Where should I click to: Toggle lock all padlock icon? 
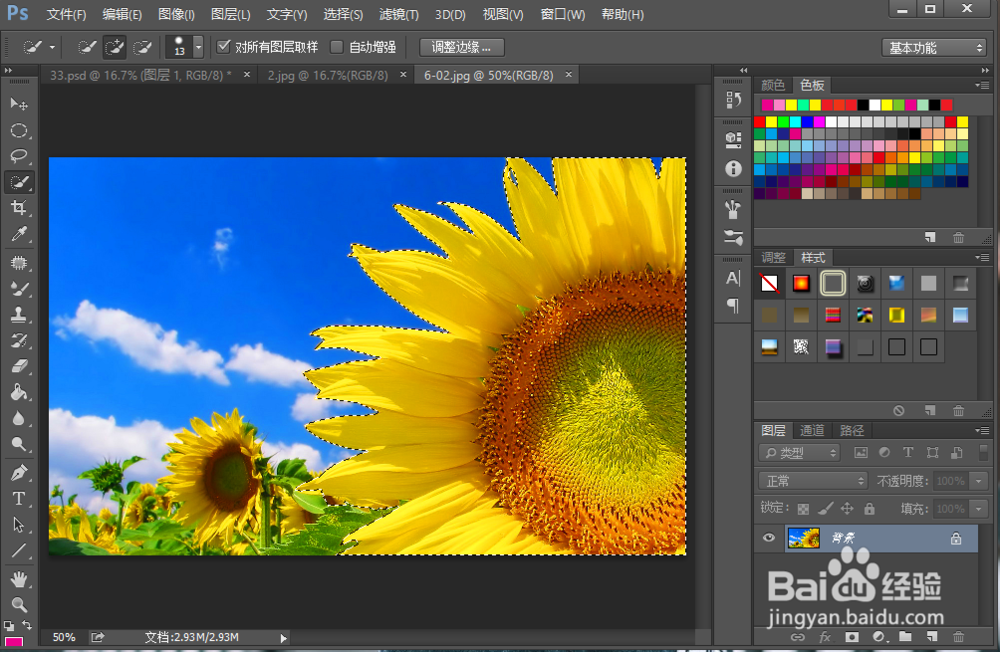point(869,508)
